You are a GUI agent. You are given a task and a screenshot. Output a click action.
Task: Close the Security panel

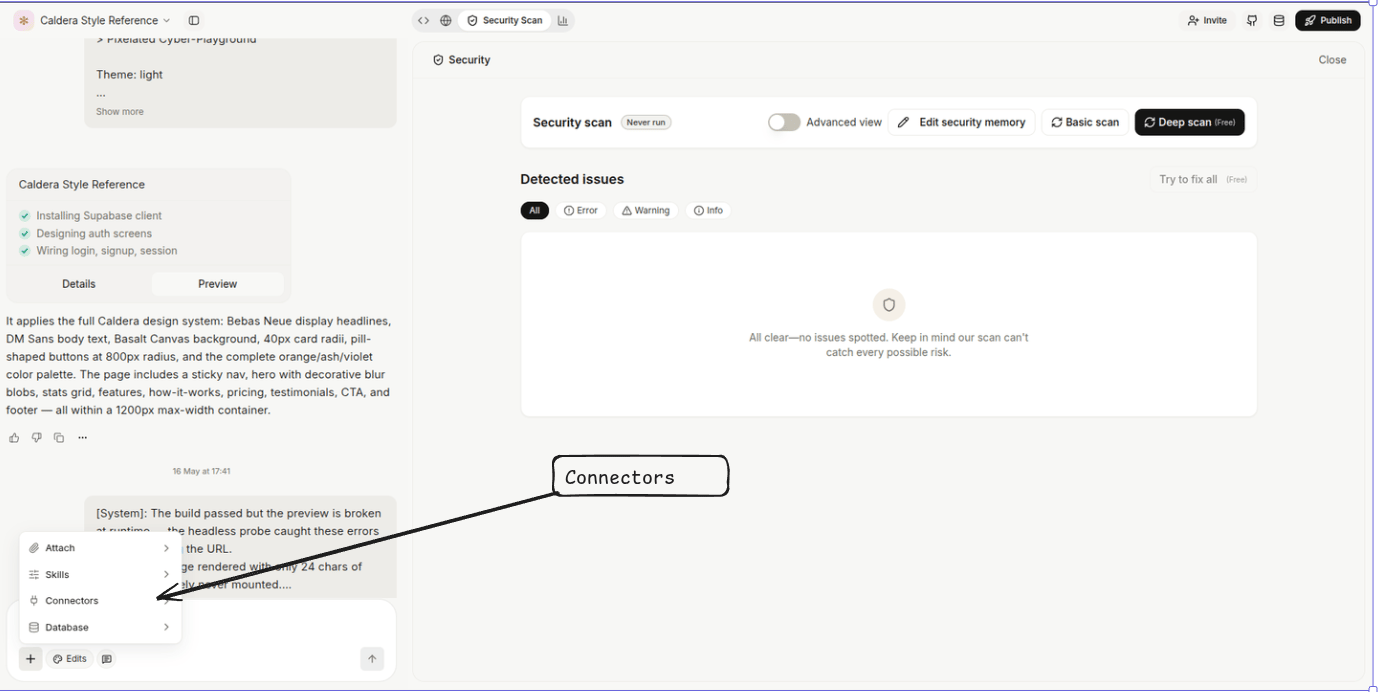(1332, 60)
